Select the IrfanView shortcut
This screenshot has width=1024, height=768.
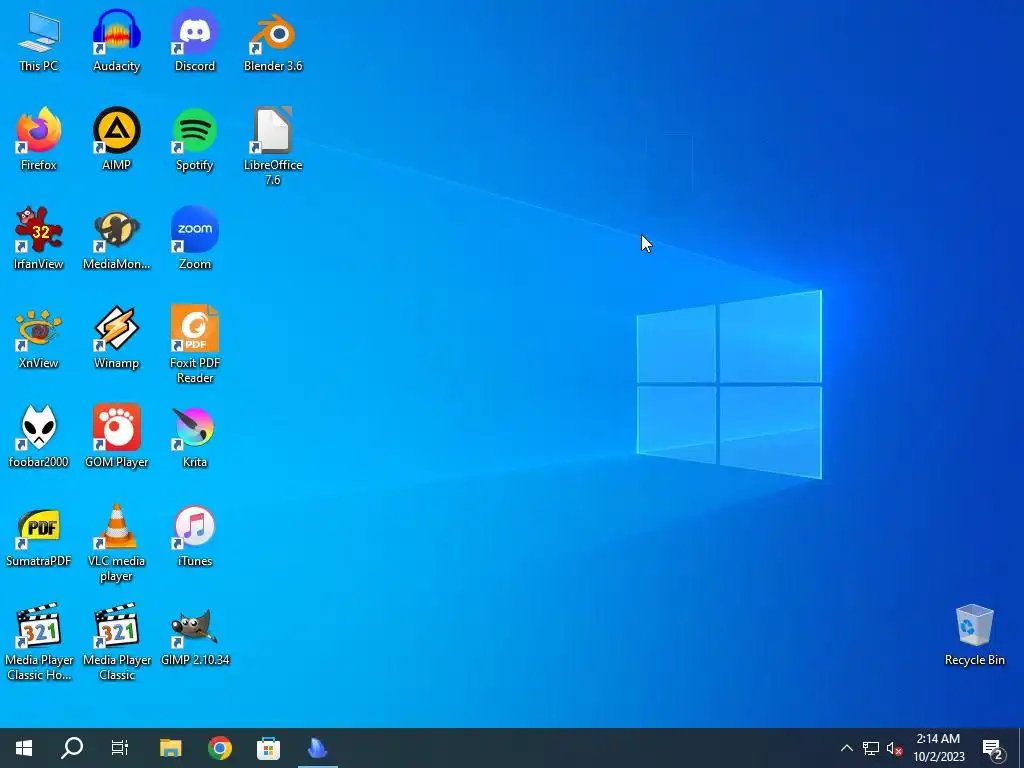(x=39, y=239)
